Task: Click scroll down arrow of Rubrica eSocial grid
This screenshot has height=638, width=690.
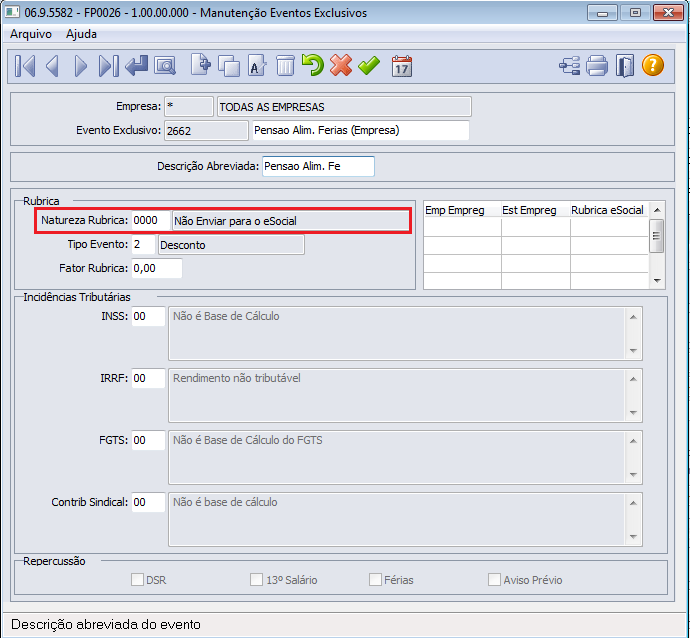Action: (657, 280)
